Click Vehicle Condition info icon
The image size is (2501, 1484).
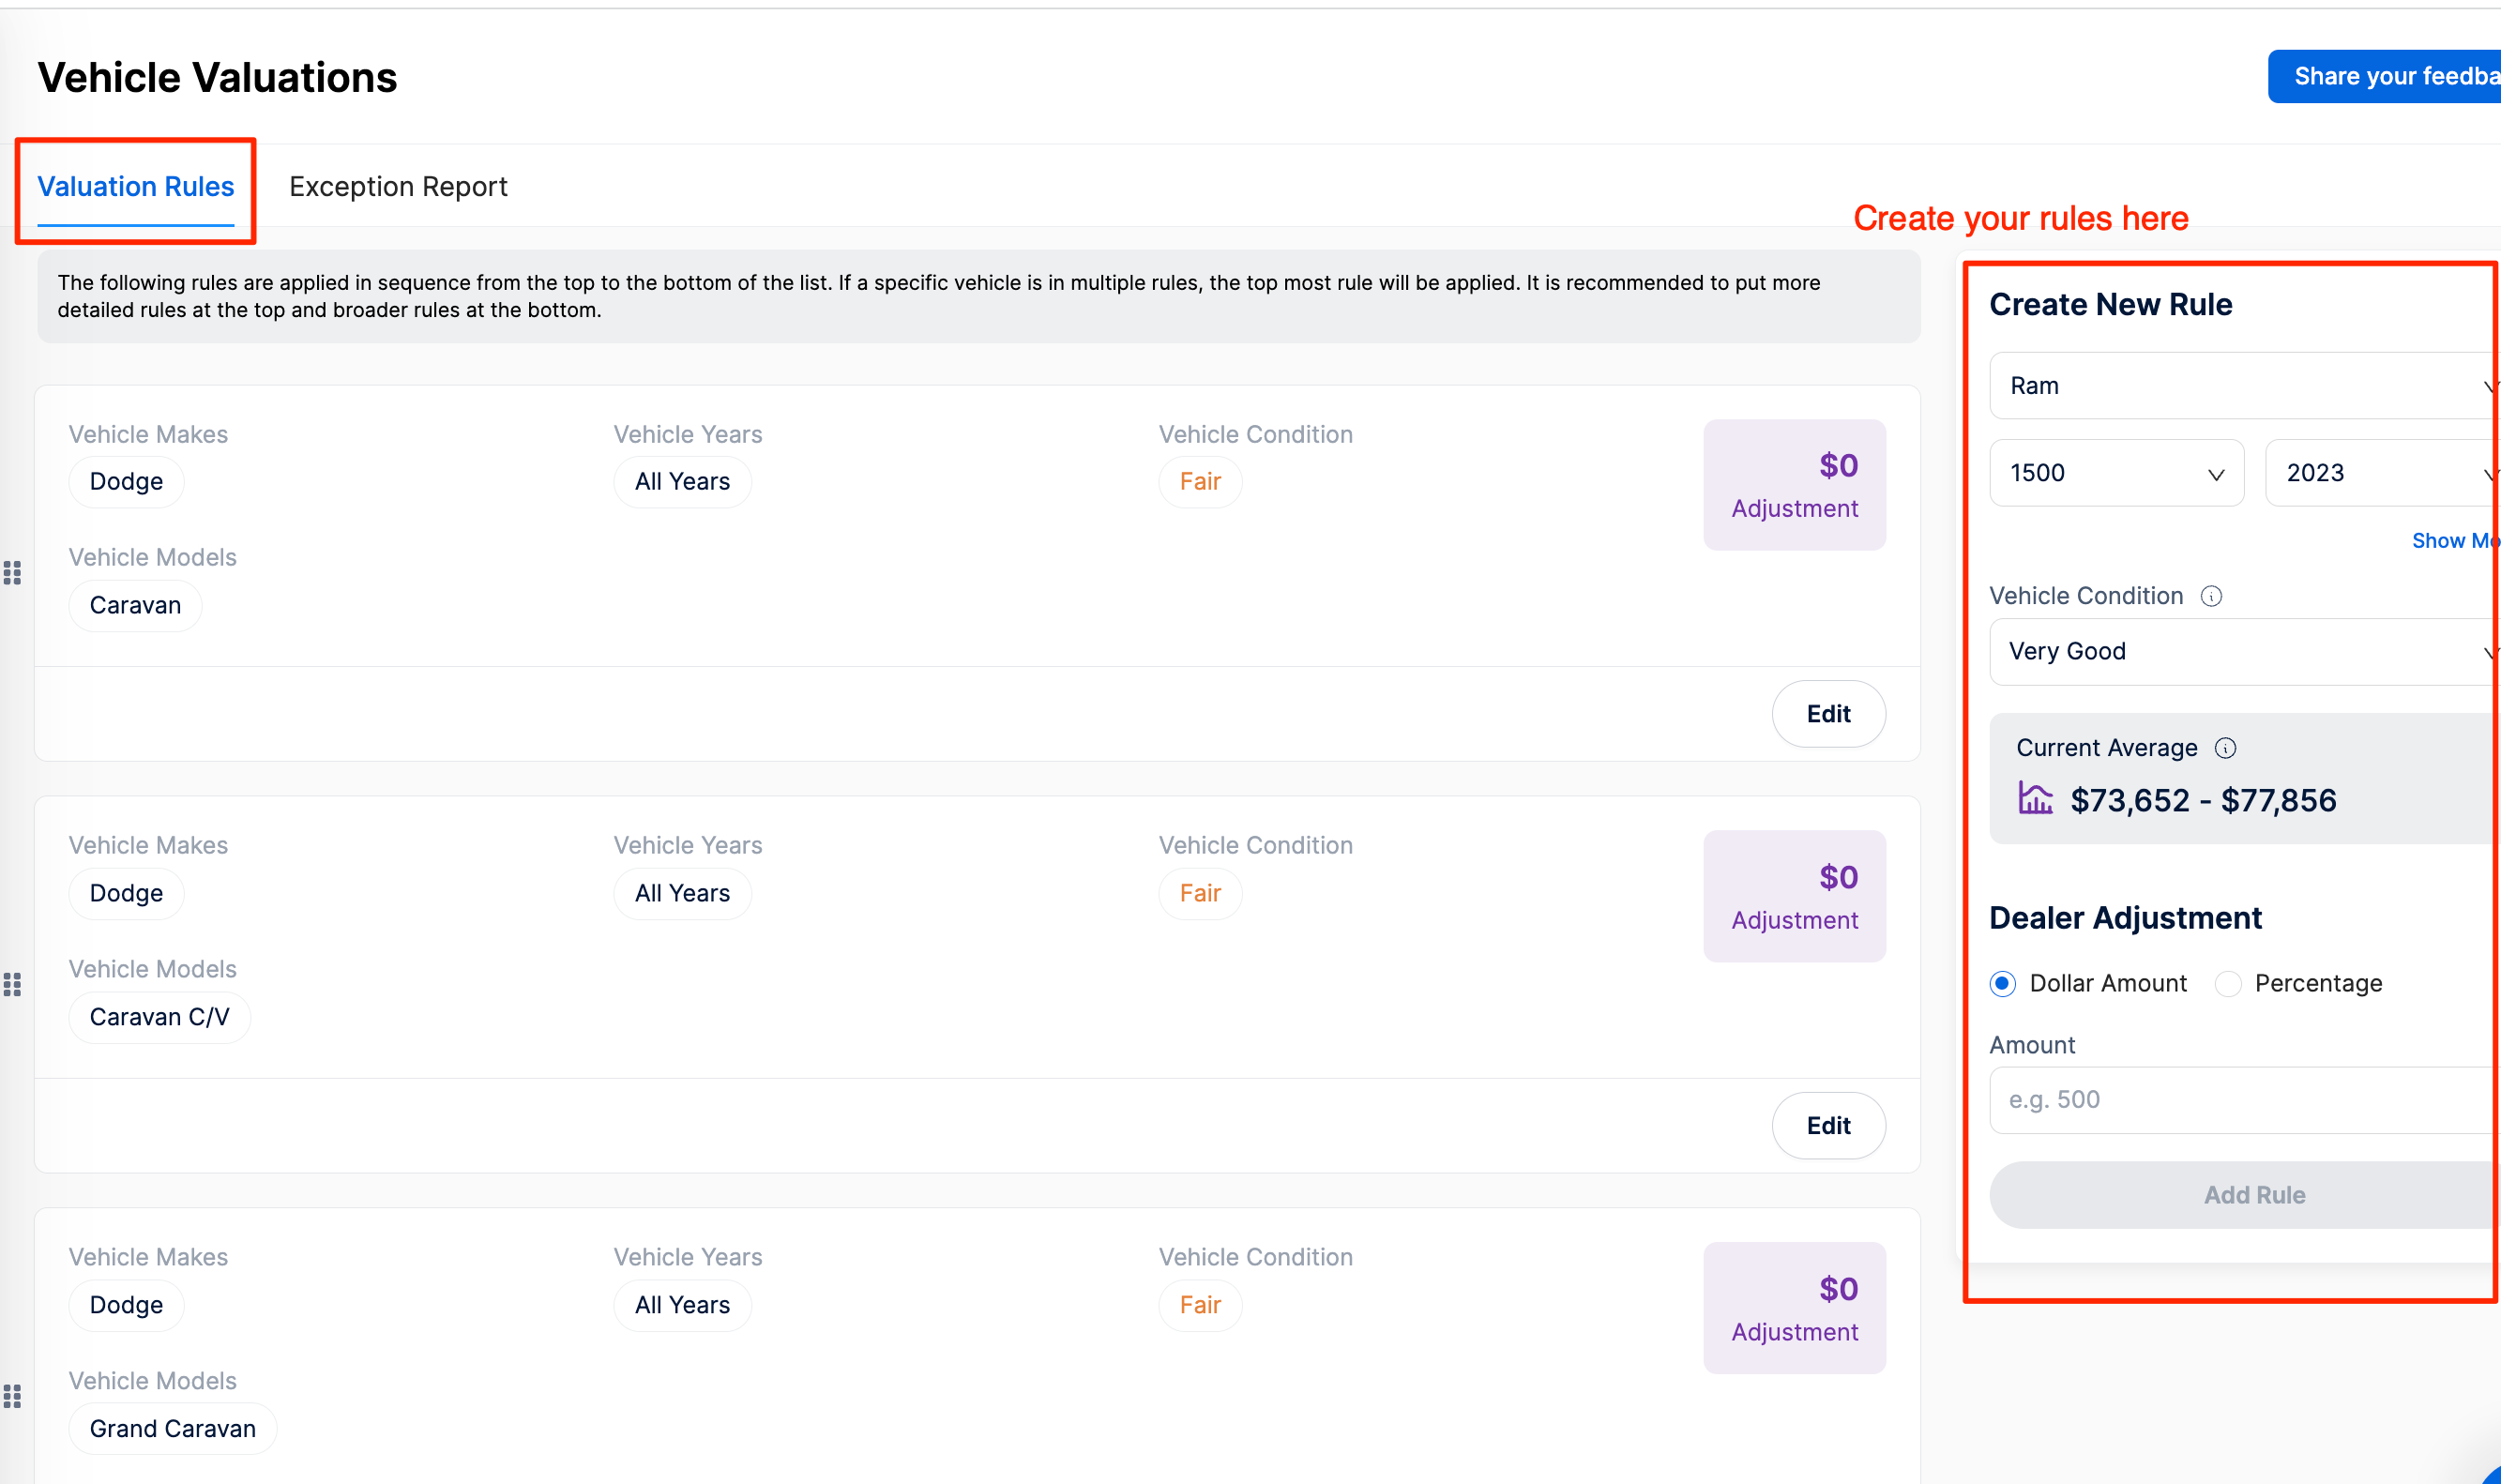click(x=2211, y=597)
